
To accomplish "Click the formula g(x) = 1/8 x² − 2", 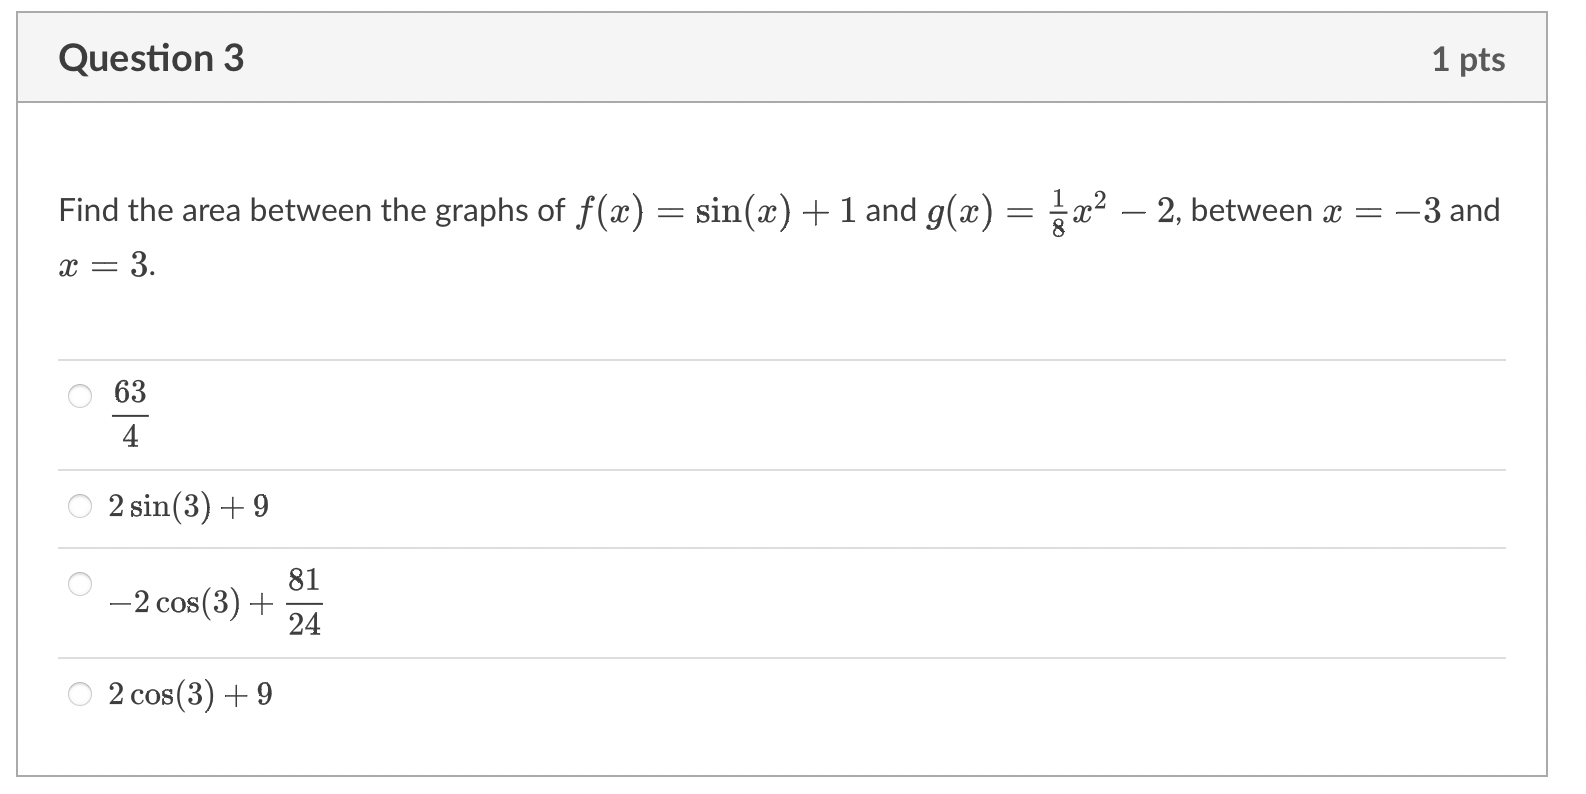I will [1055, 209].
